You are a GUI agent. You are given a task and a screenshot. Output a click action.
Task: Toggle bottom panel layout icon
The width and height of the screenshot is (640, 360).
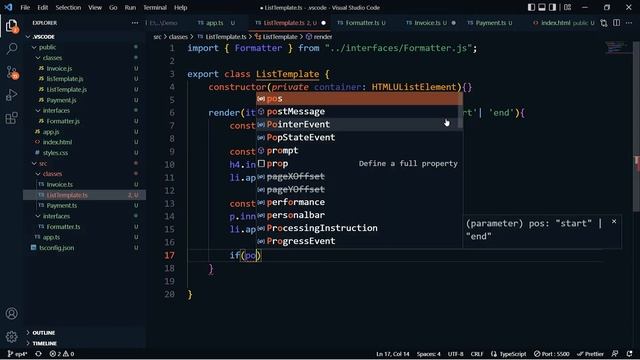tap(542, 7)
